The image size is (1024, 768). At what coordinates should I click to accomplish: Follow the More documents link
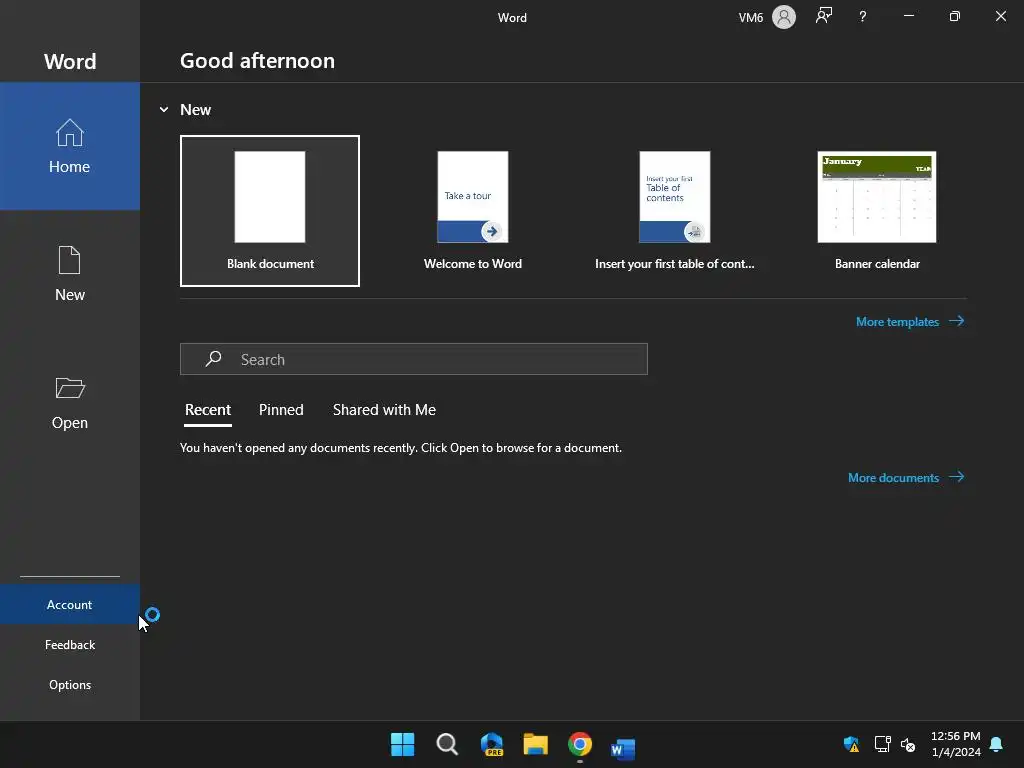906,477
